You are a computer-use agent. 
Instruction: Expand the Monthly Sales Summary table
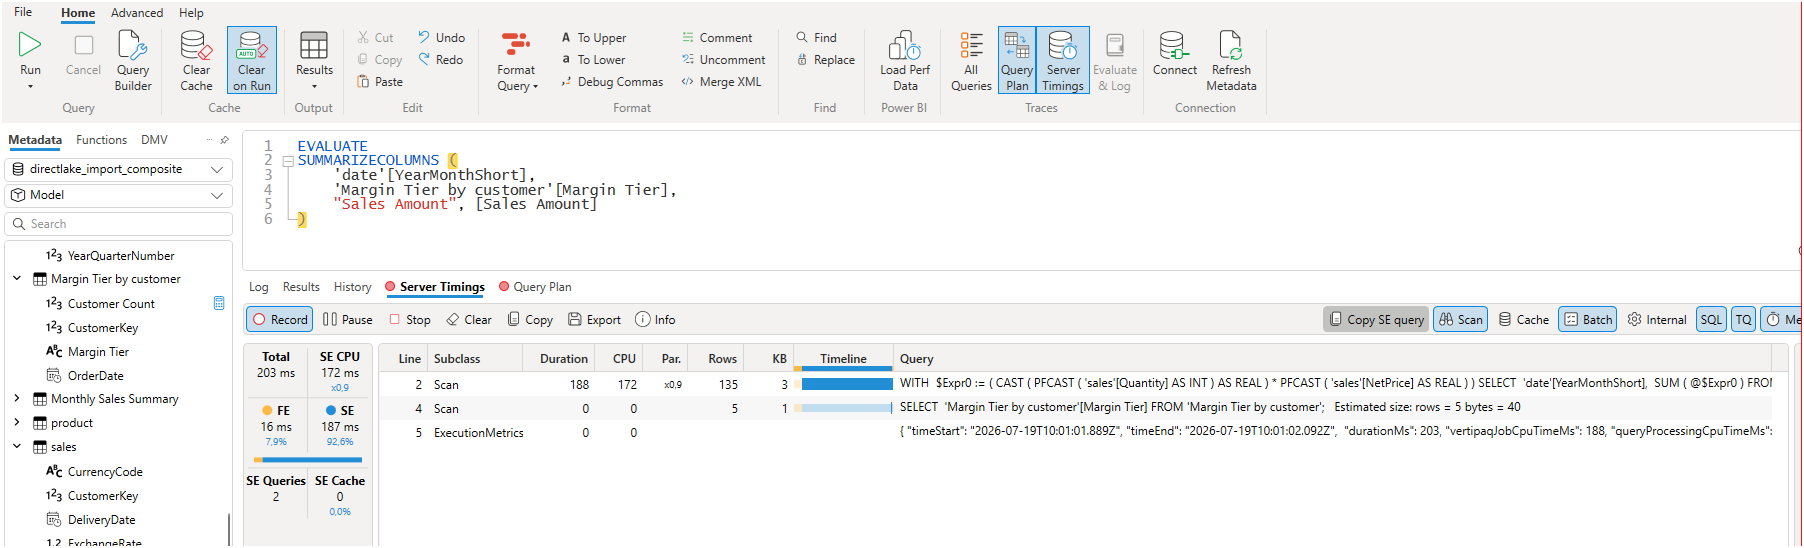[x=17, y=399]
